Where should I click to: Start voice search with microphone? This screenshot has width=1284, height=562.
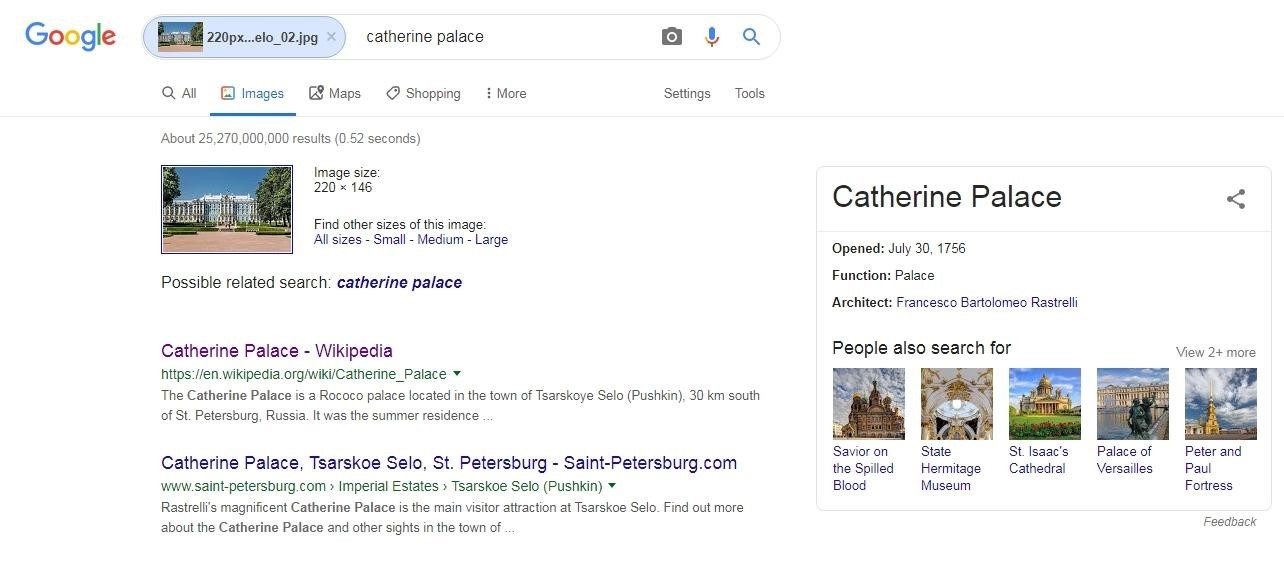[x=711, y=37]
